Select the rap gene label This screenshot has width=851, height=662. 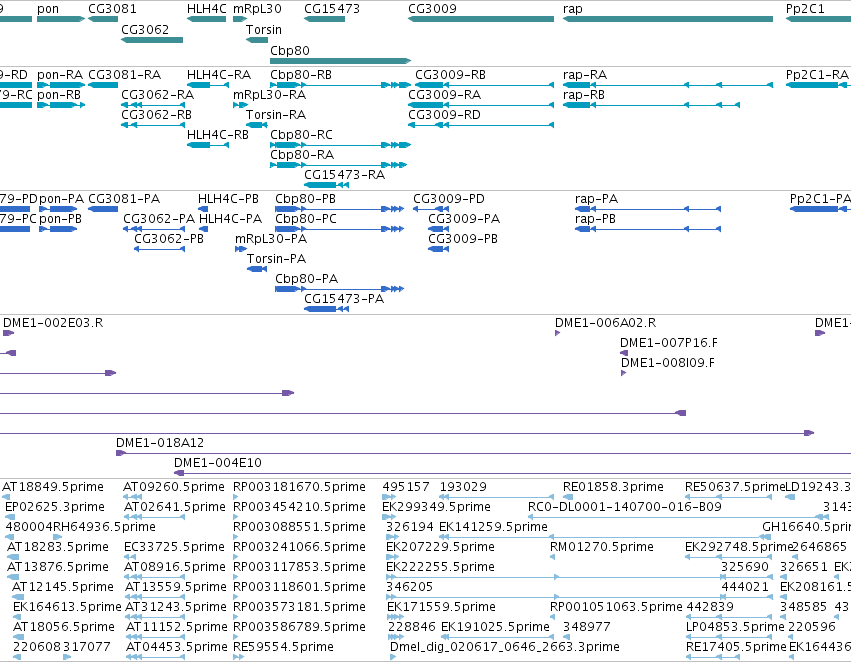(573, 9)
